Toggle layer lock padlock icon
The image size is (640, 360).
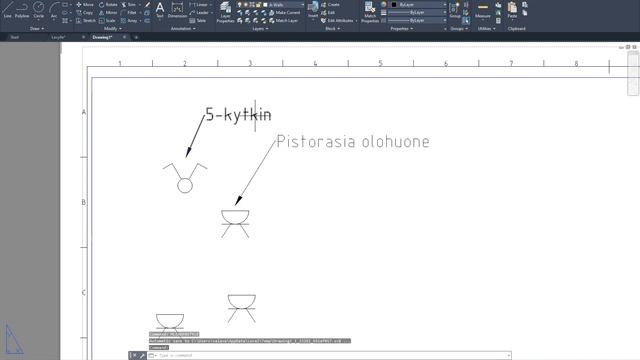pos(258,4)
